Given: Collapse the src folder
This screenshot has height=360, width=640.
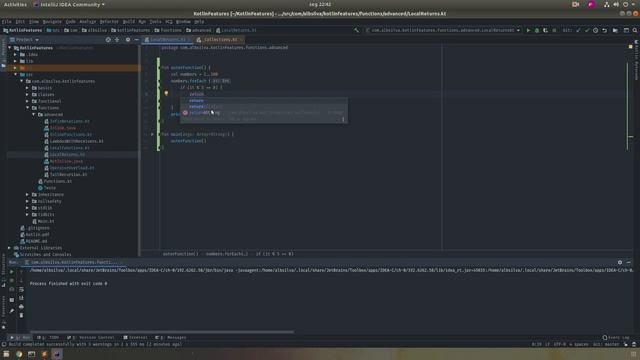Looking at the screenshot, I should tap(16, 75).
